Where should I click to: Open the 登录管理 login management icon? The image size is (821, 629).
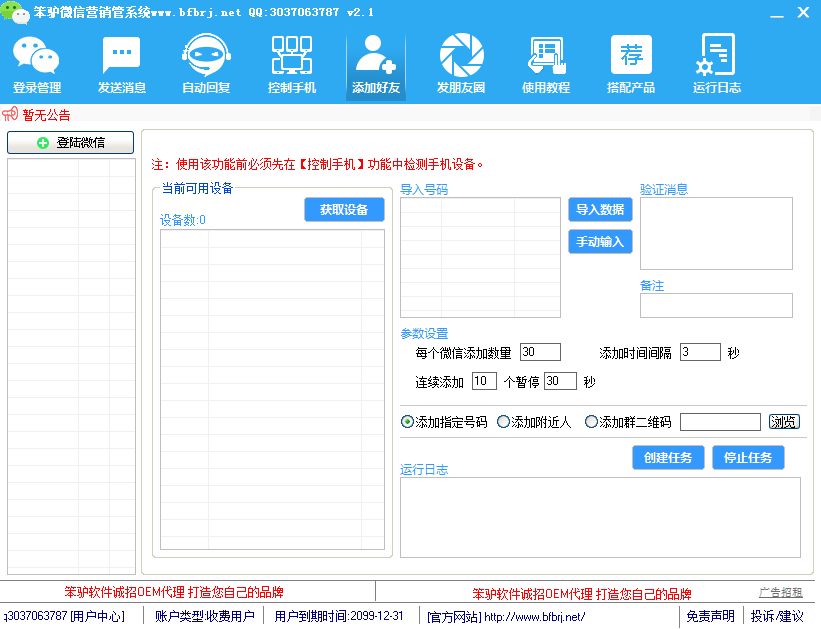[37, 65]
